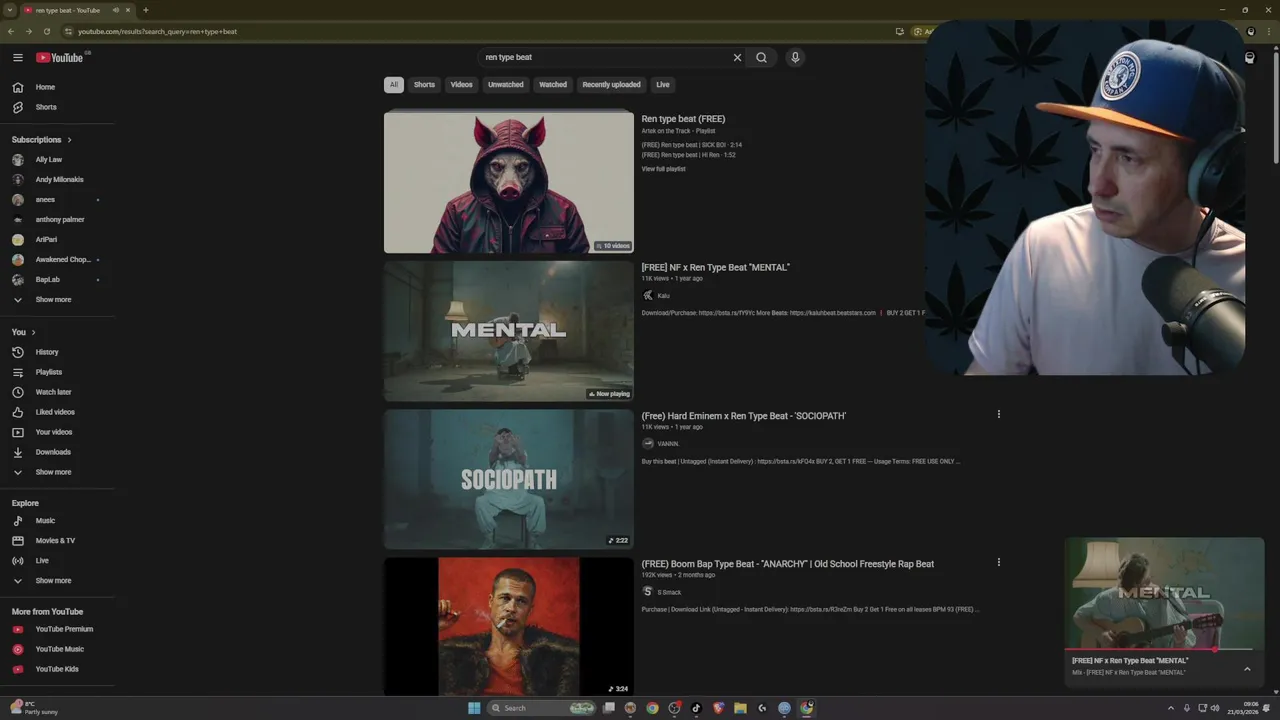Open anthony palmer subscription channel
The image size is (1280, 720).
click(58, 220)
